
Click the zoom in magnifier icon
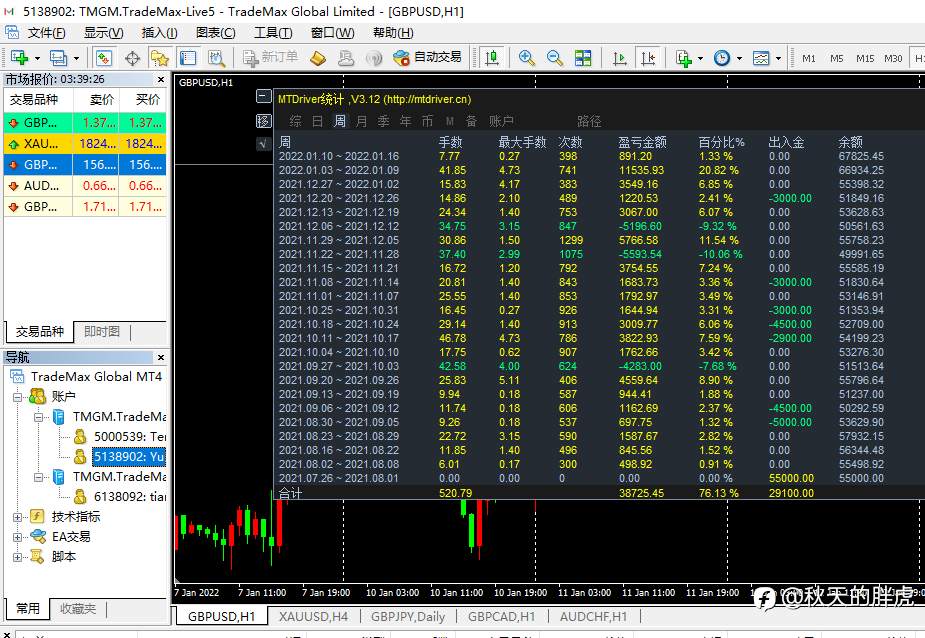526,58
